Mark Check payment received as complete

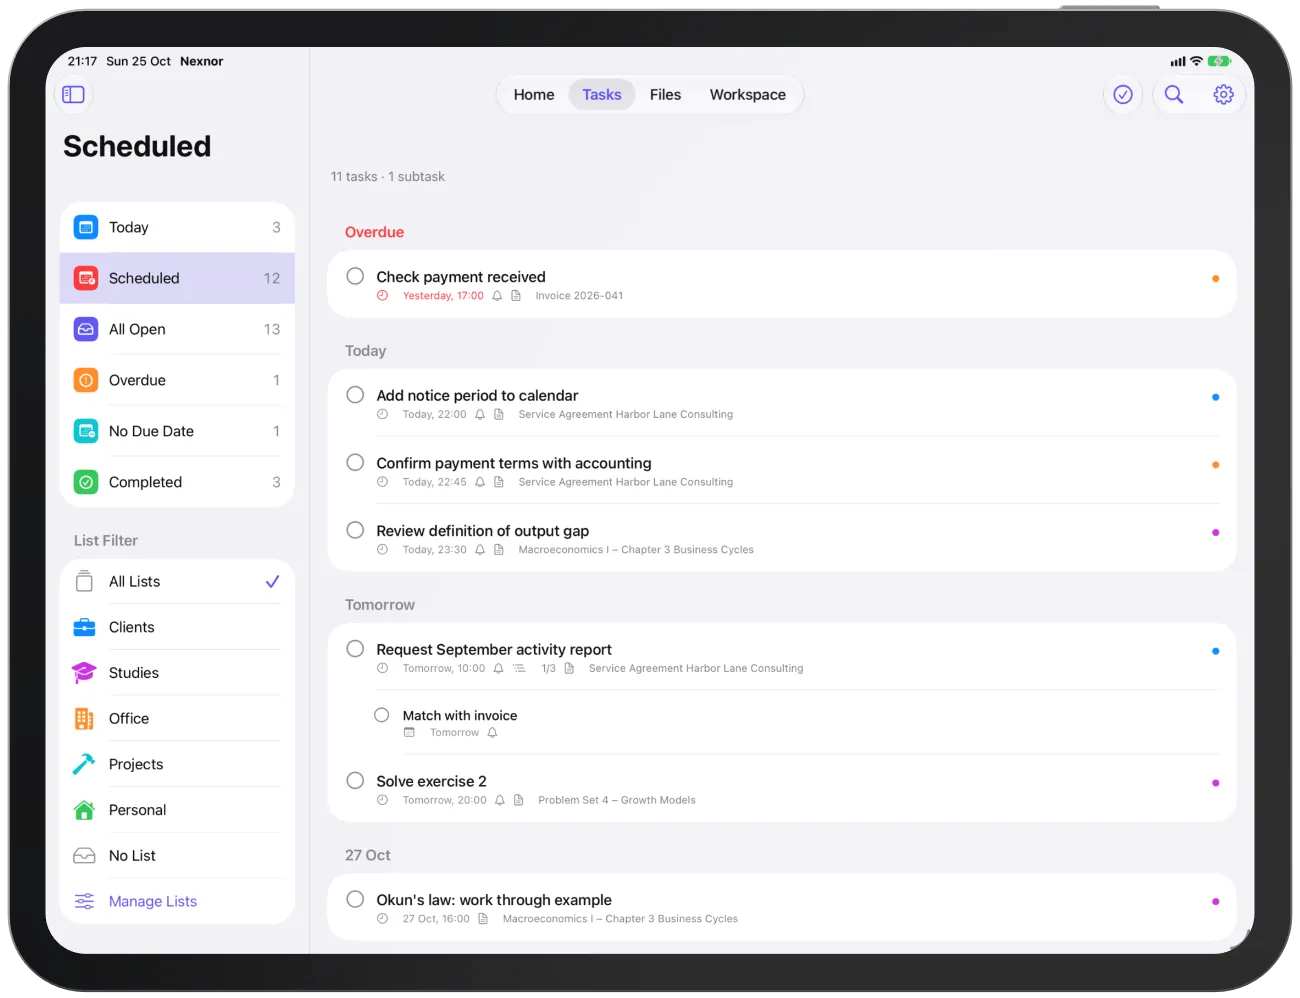[355, 276]
